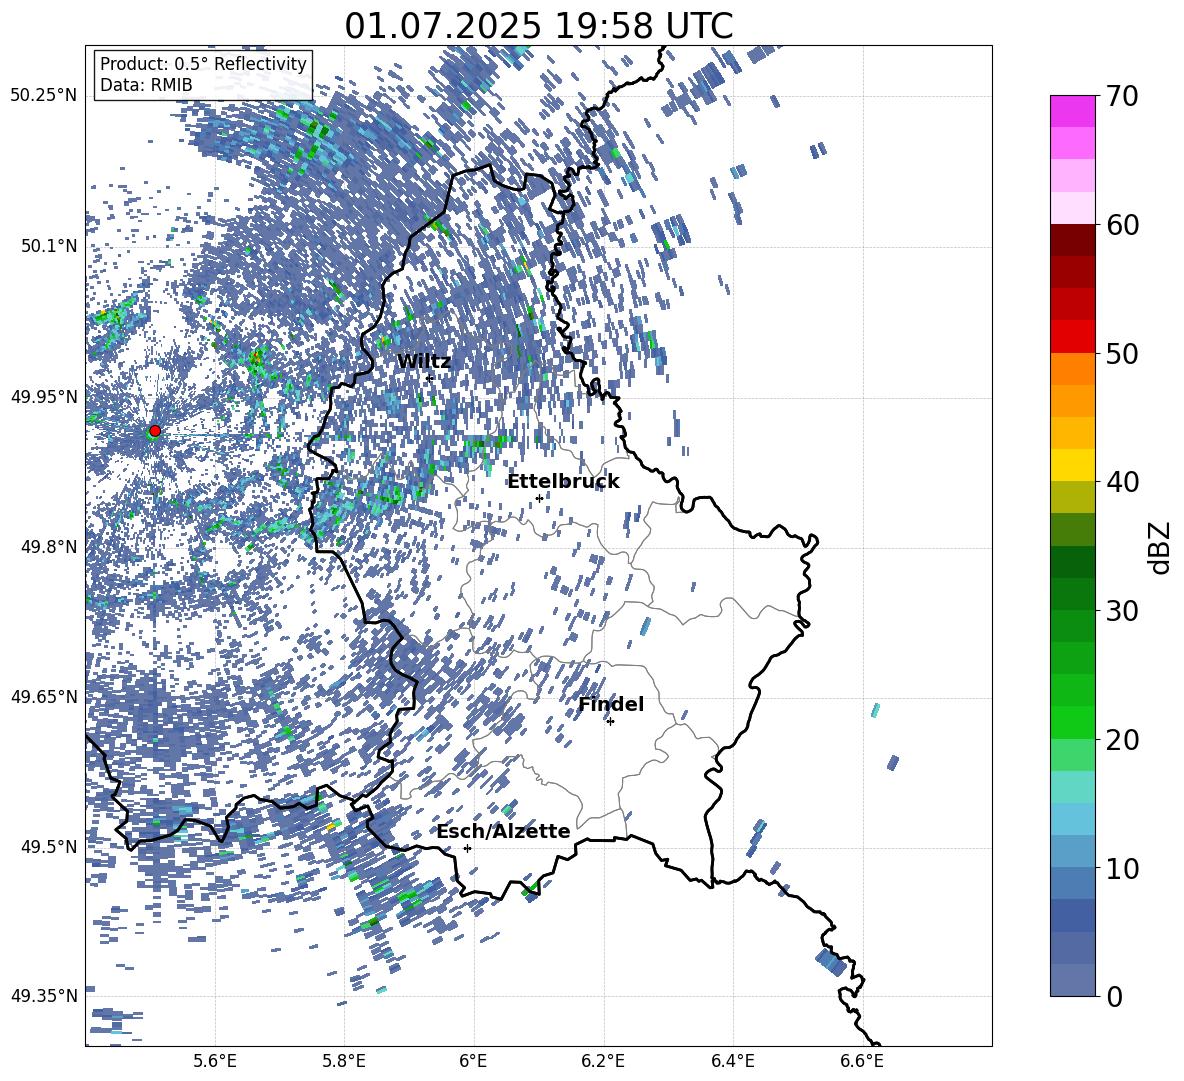Click the magenta top colorbar segment
The height and width of the screenshot is (1081, 1184).
(x=1072, y=111)
